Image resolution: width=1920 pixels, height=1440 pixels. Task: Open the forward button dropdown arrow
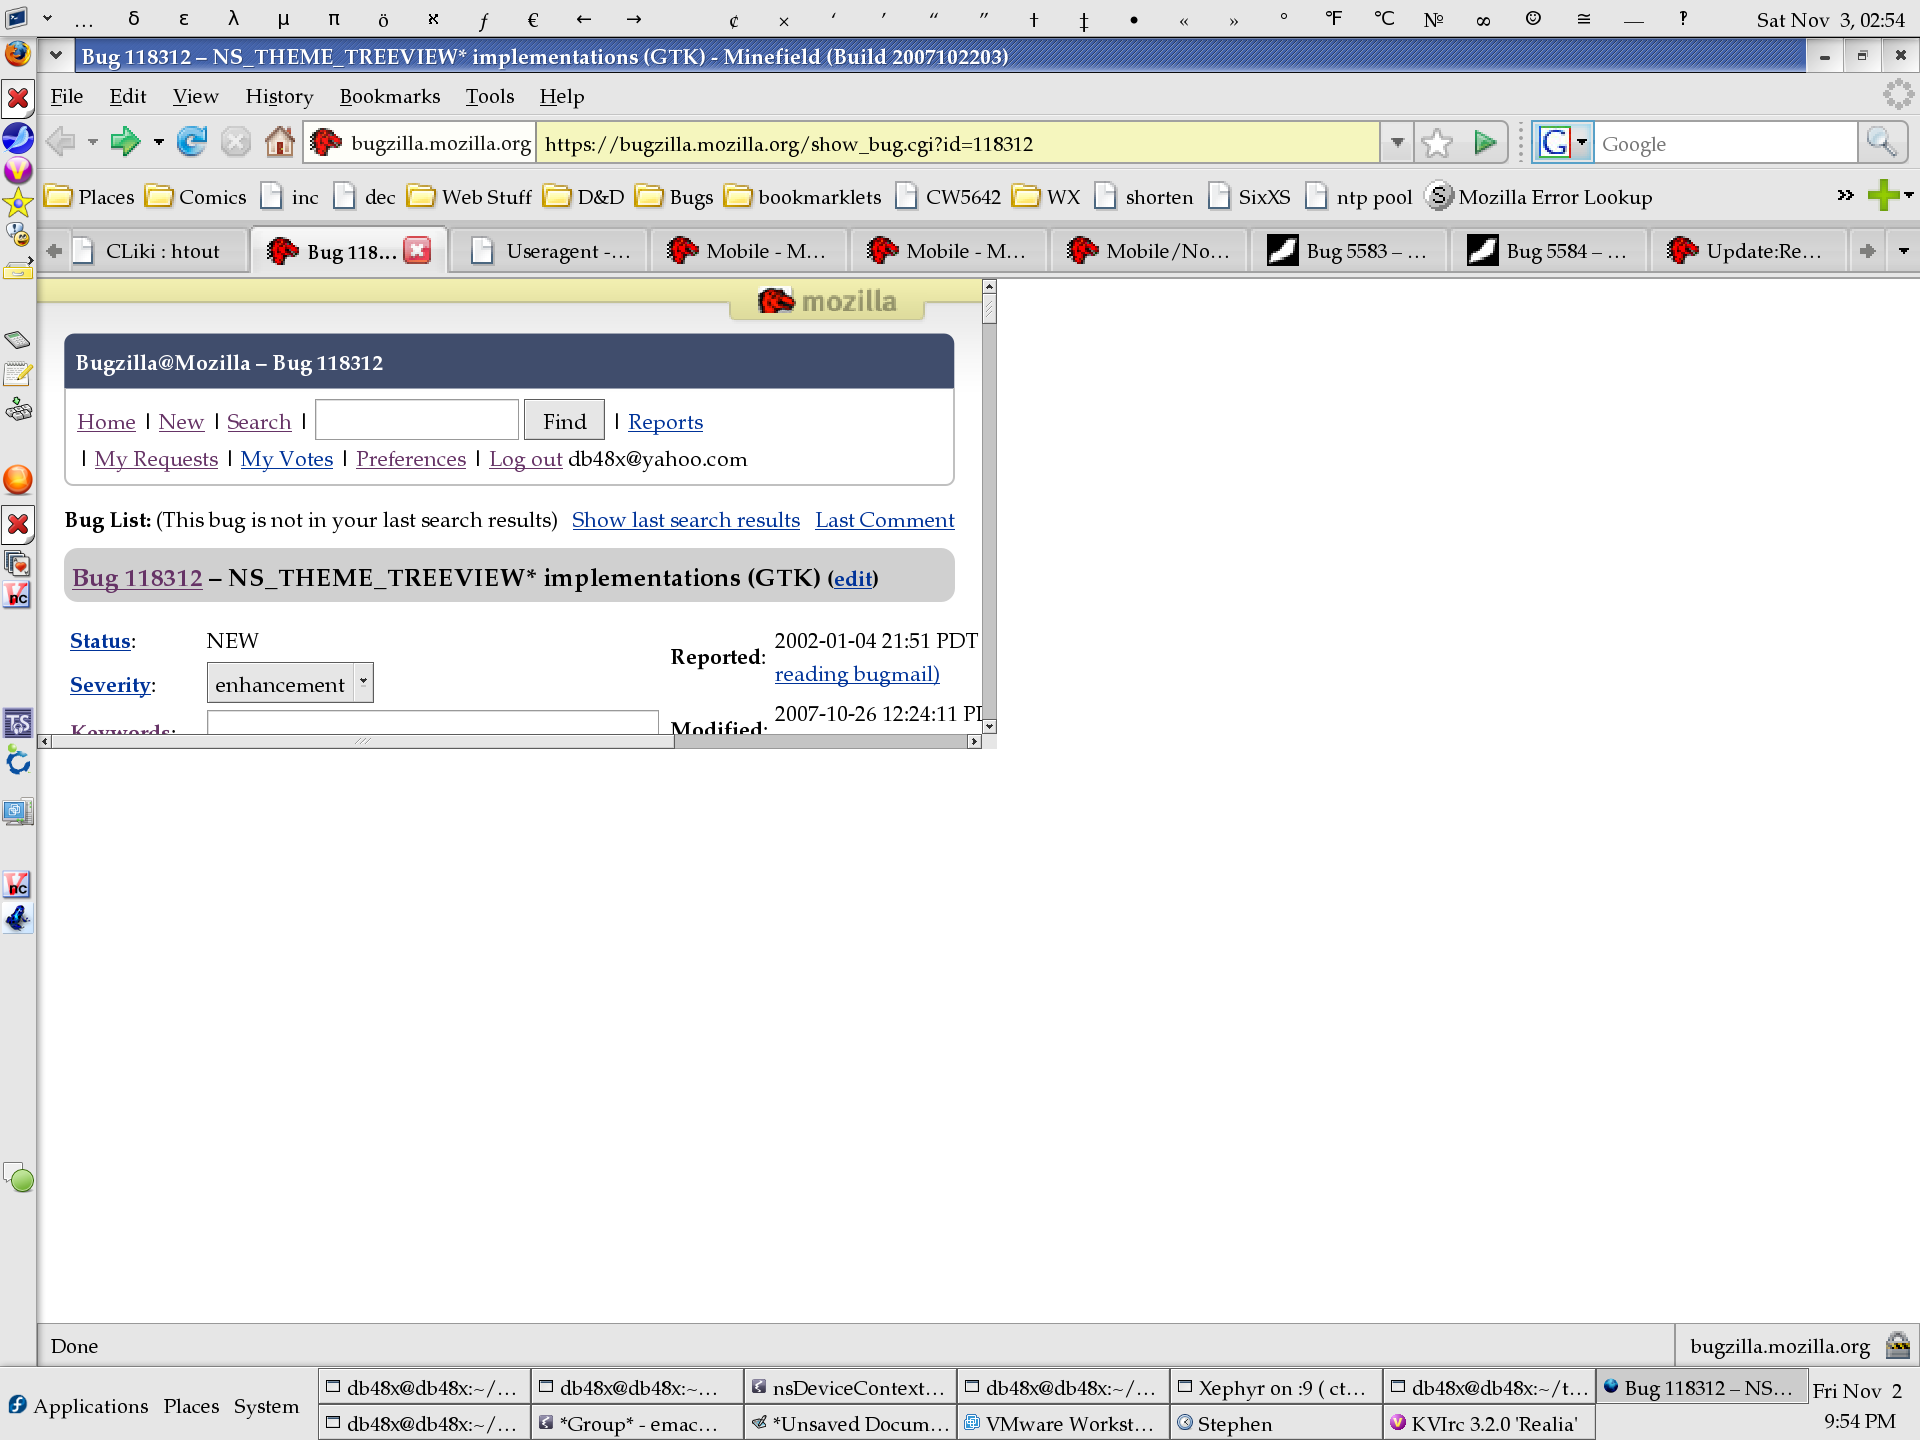[158, 142]
